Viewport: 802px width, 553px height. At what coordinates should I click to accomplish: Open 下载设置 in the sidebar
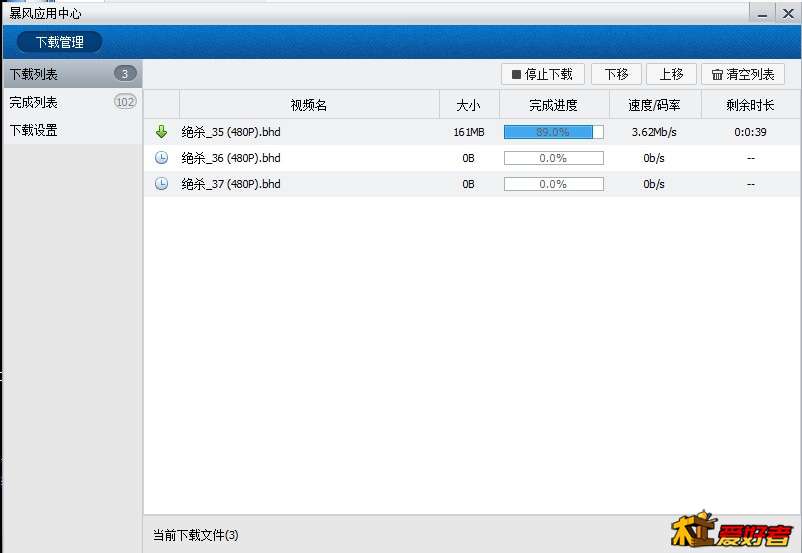pyautogui.click(x=73, y=130)
